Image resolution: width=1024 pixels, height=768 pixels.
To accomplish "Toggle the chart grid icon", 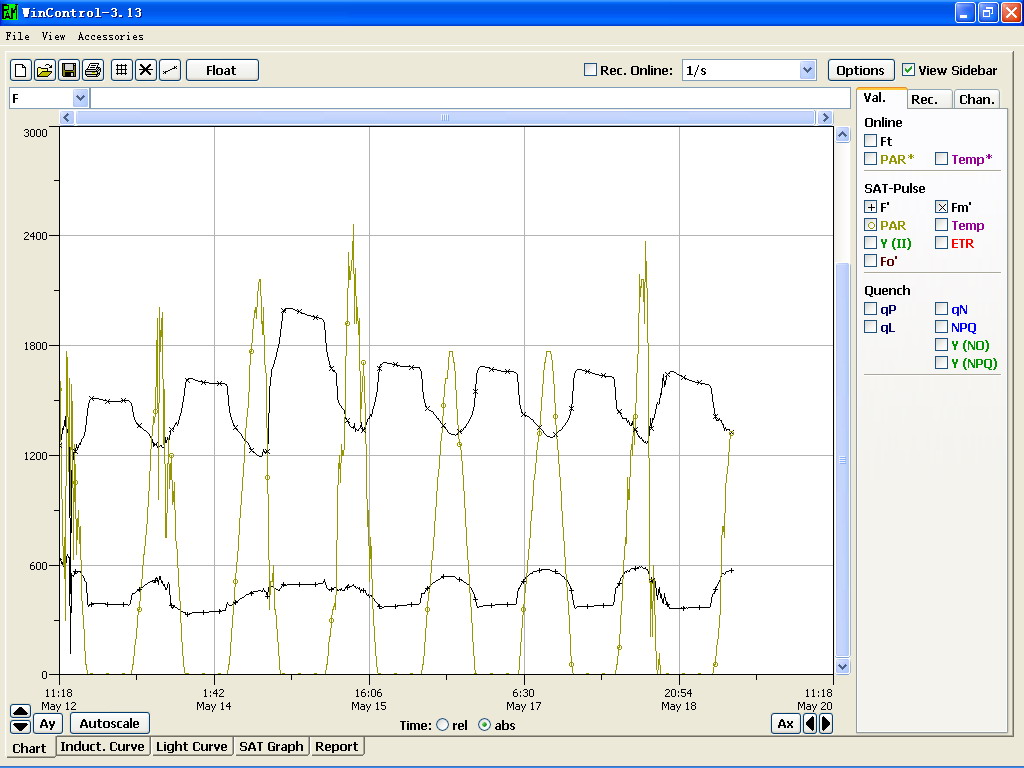I will tap(121, 70).
